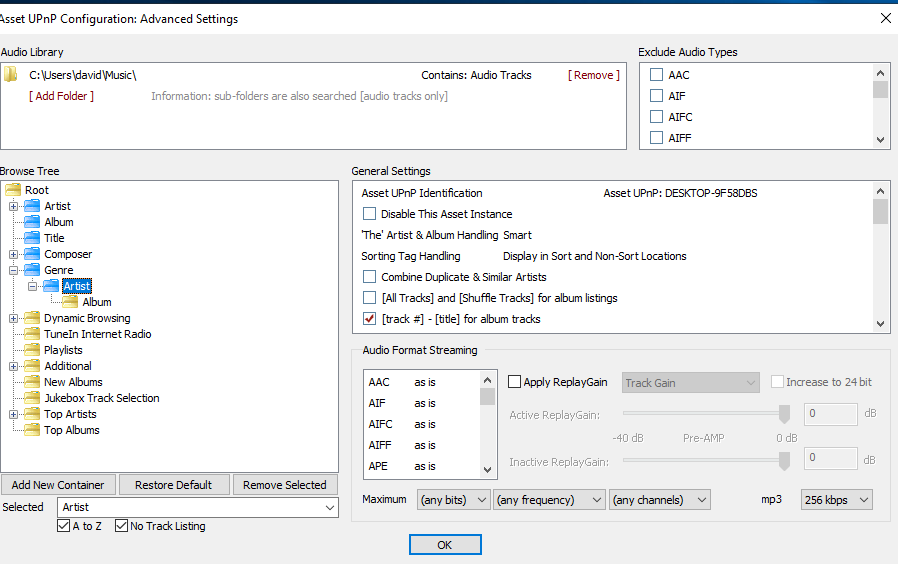Open the mp3 256 kbps bitrate dropdown
Screen dimensions: 898x564
click(837, 499)
